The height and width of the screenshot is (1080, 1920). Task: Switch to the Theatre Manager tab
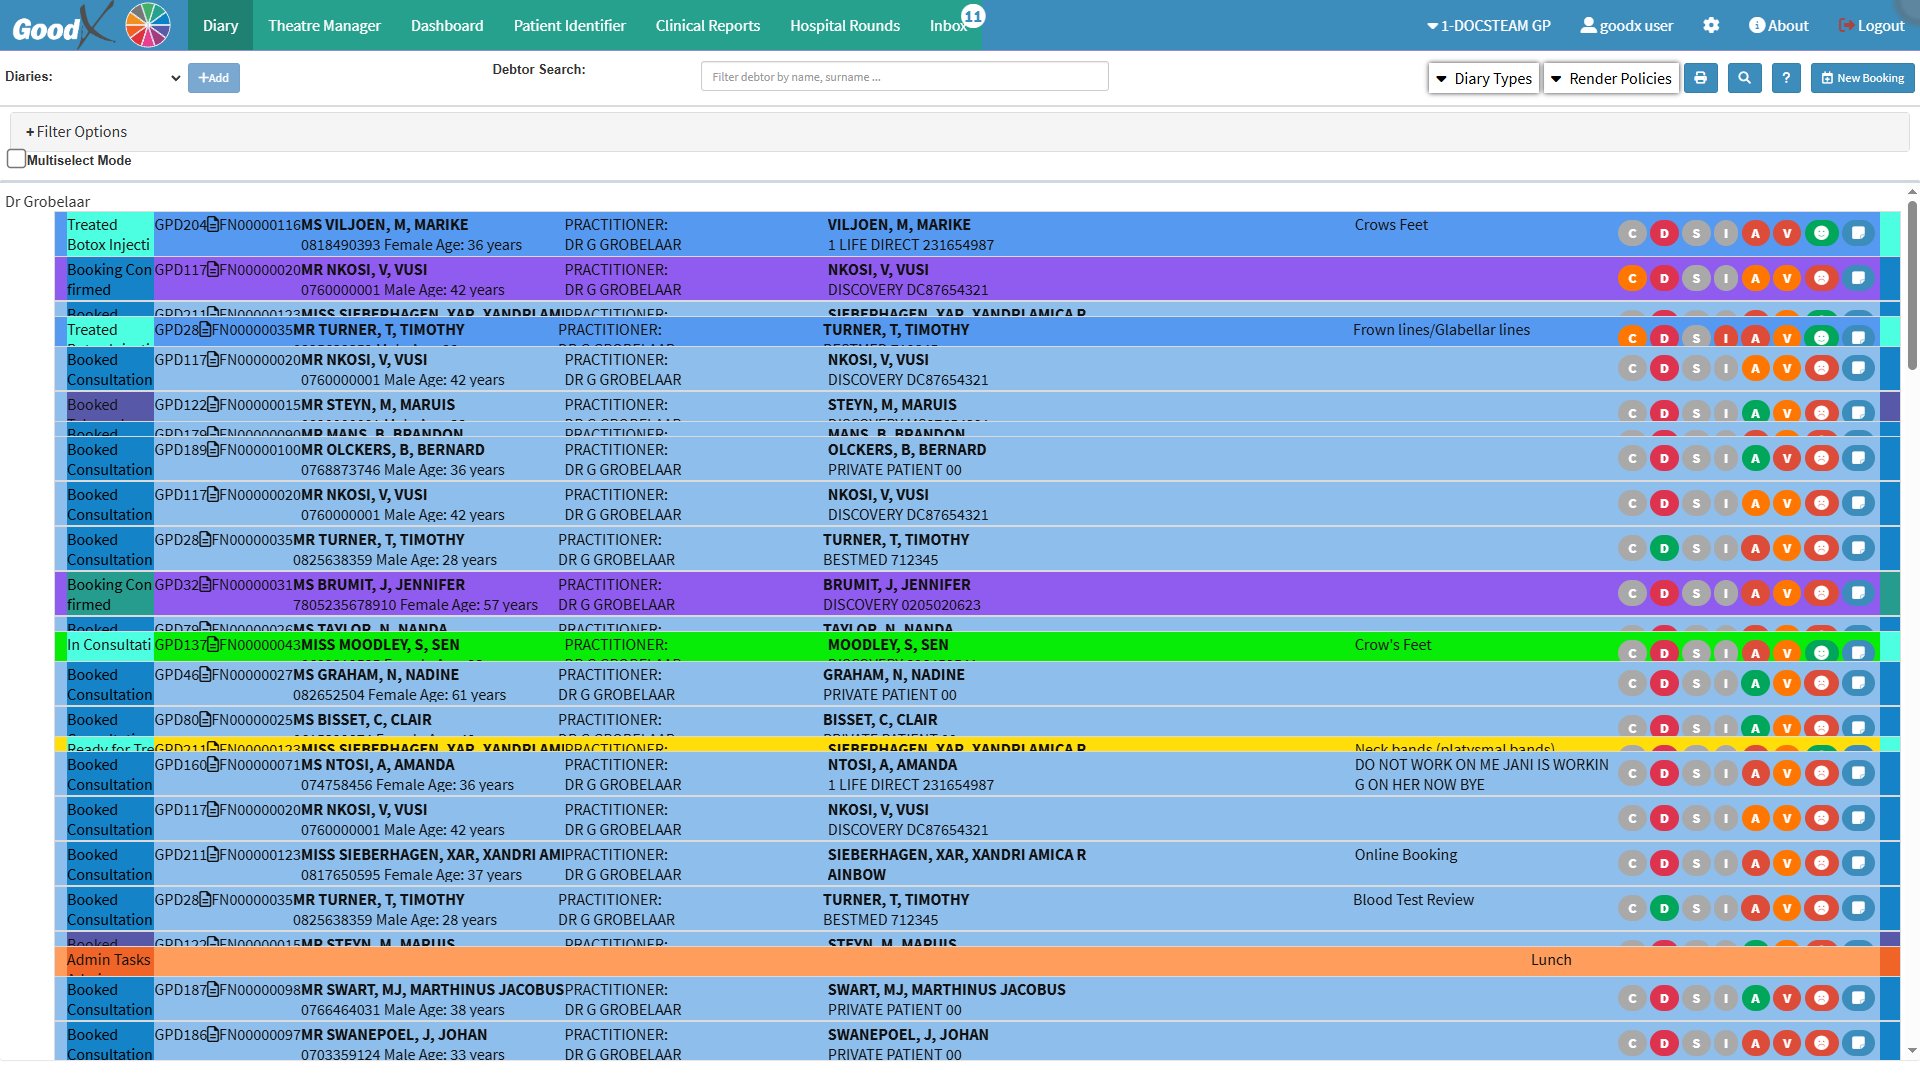pyautogui.click(x=324, y=26)
